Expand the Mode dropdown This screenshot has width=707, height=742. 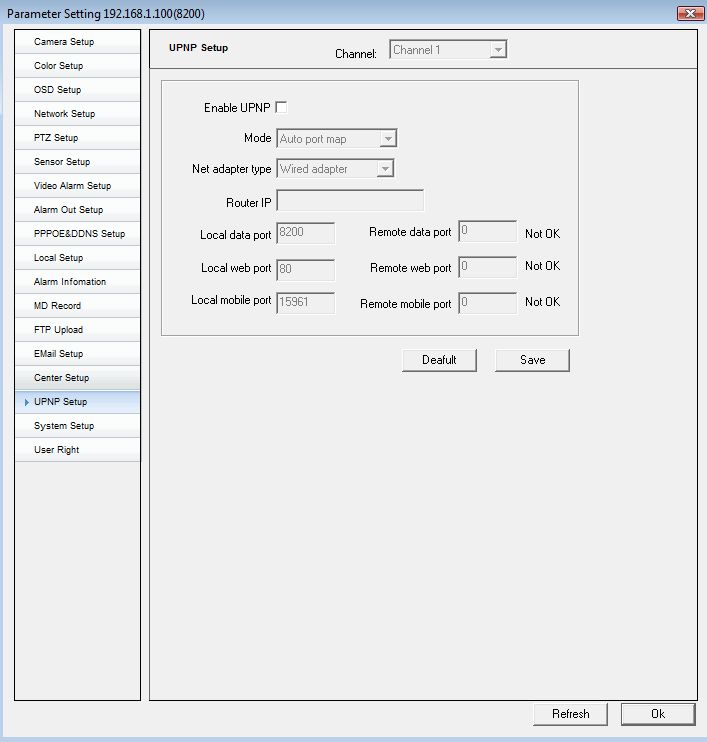pyautogui.click(x=337, y=139)
